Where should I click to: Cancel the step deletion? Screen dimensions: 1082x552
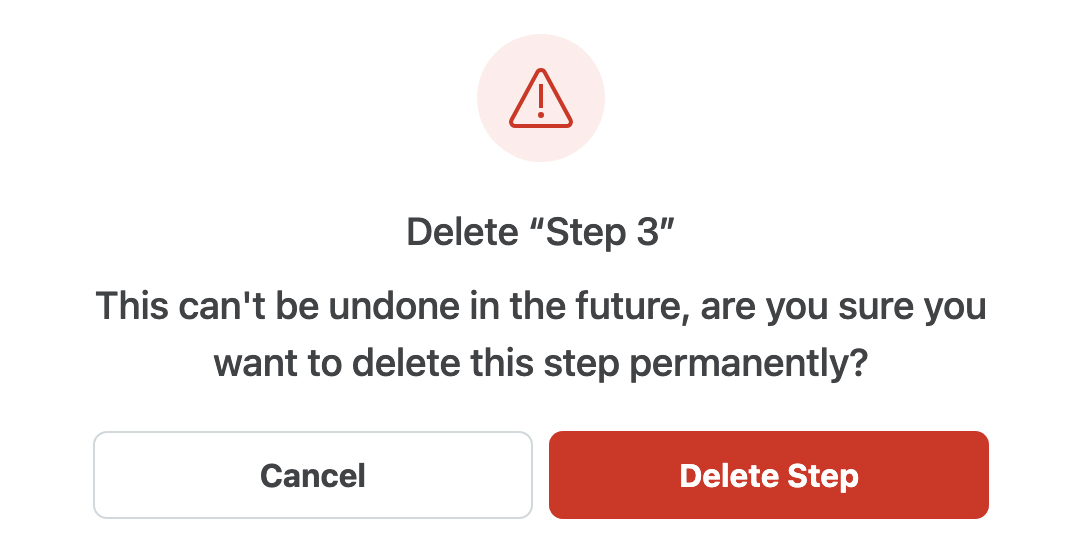tap(312, 475)
